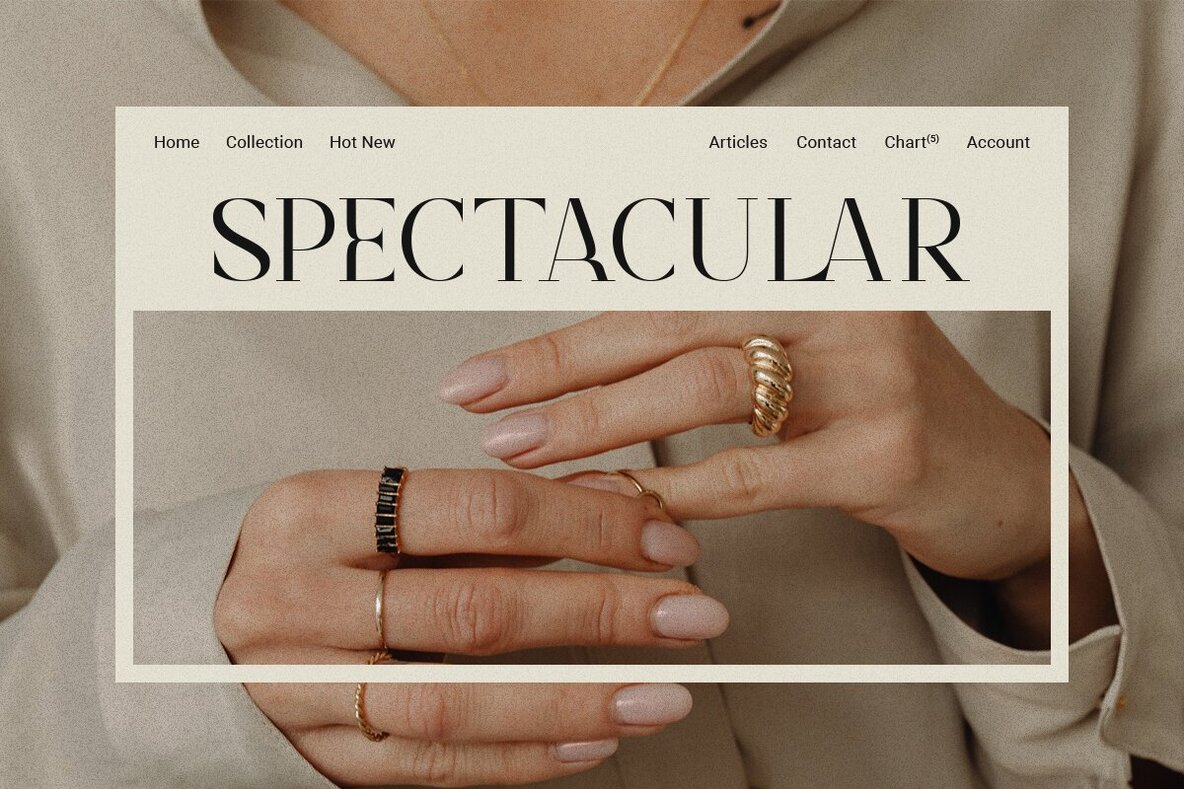Open the Chart cart link

click(905, 142)
